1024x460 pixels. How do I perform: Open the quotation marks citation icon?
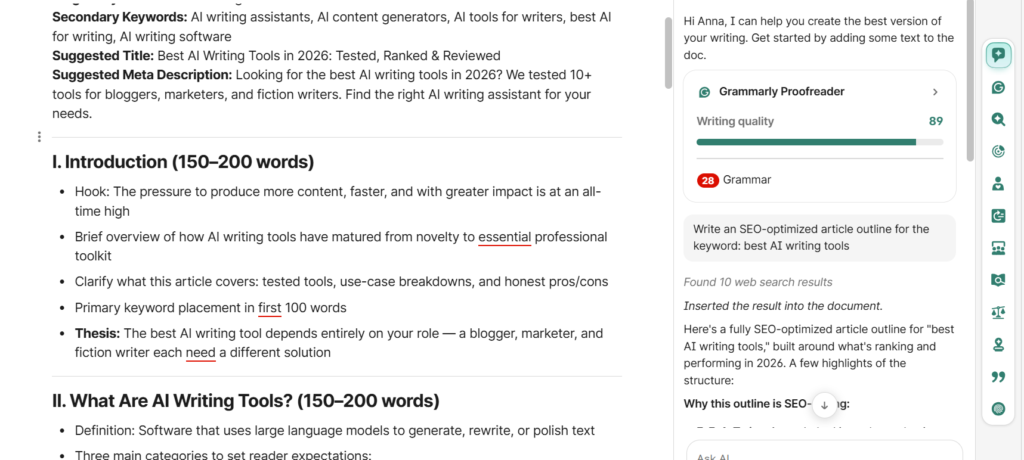tap(997, 376)
